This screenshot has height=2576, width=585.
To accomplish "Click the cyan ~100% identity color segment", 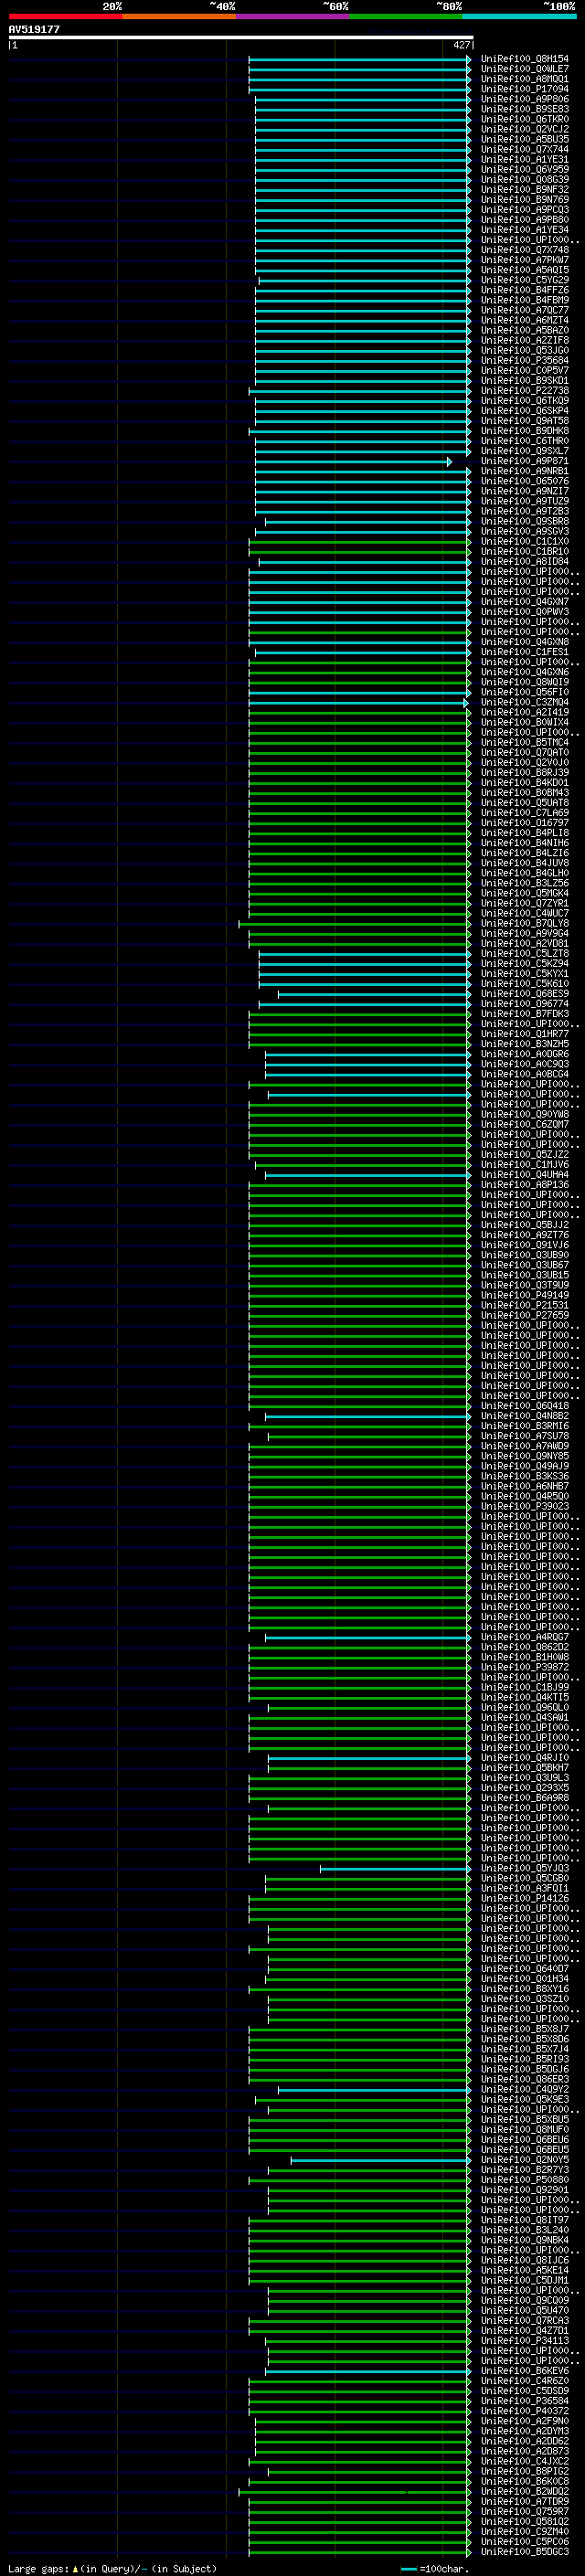I will 520,16.
